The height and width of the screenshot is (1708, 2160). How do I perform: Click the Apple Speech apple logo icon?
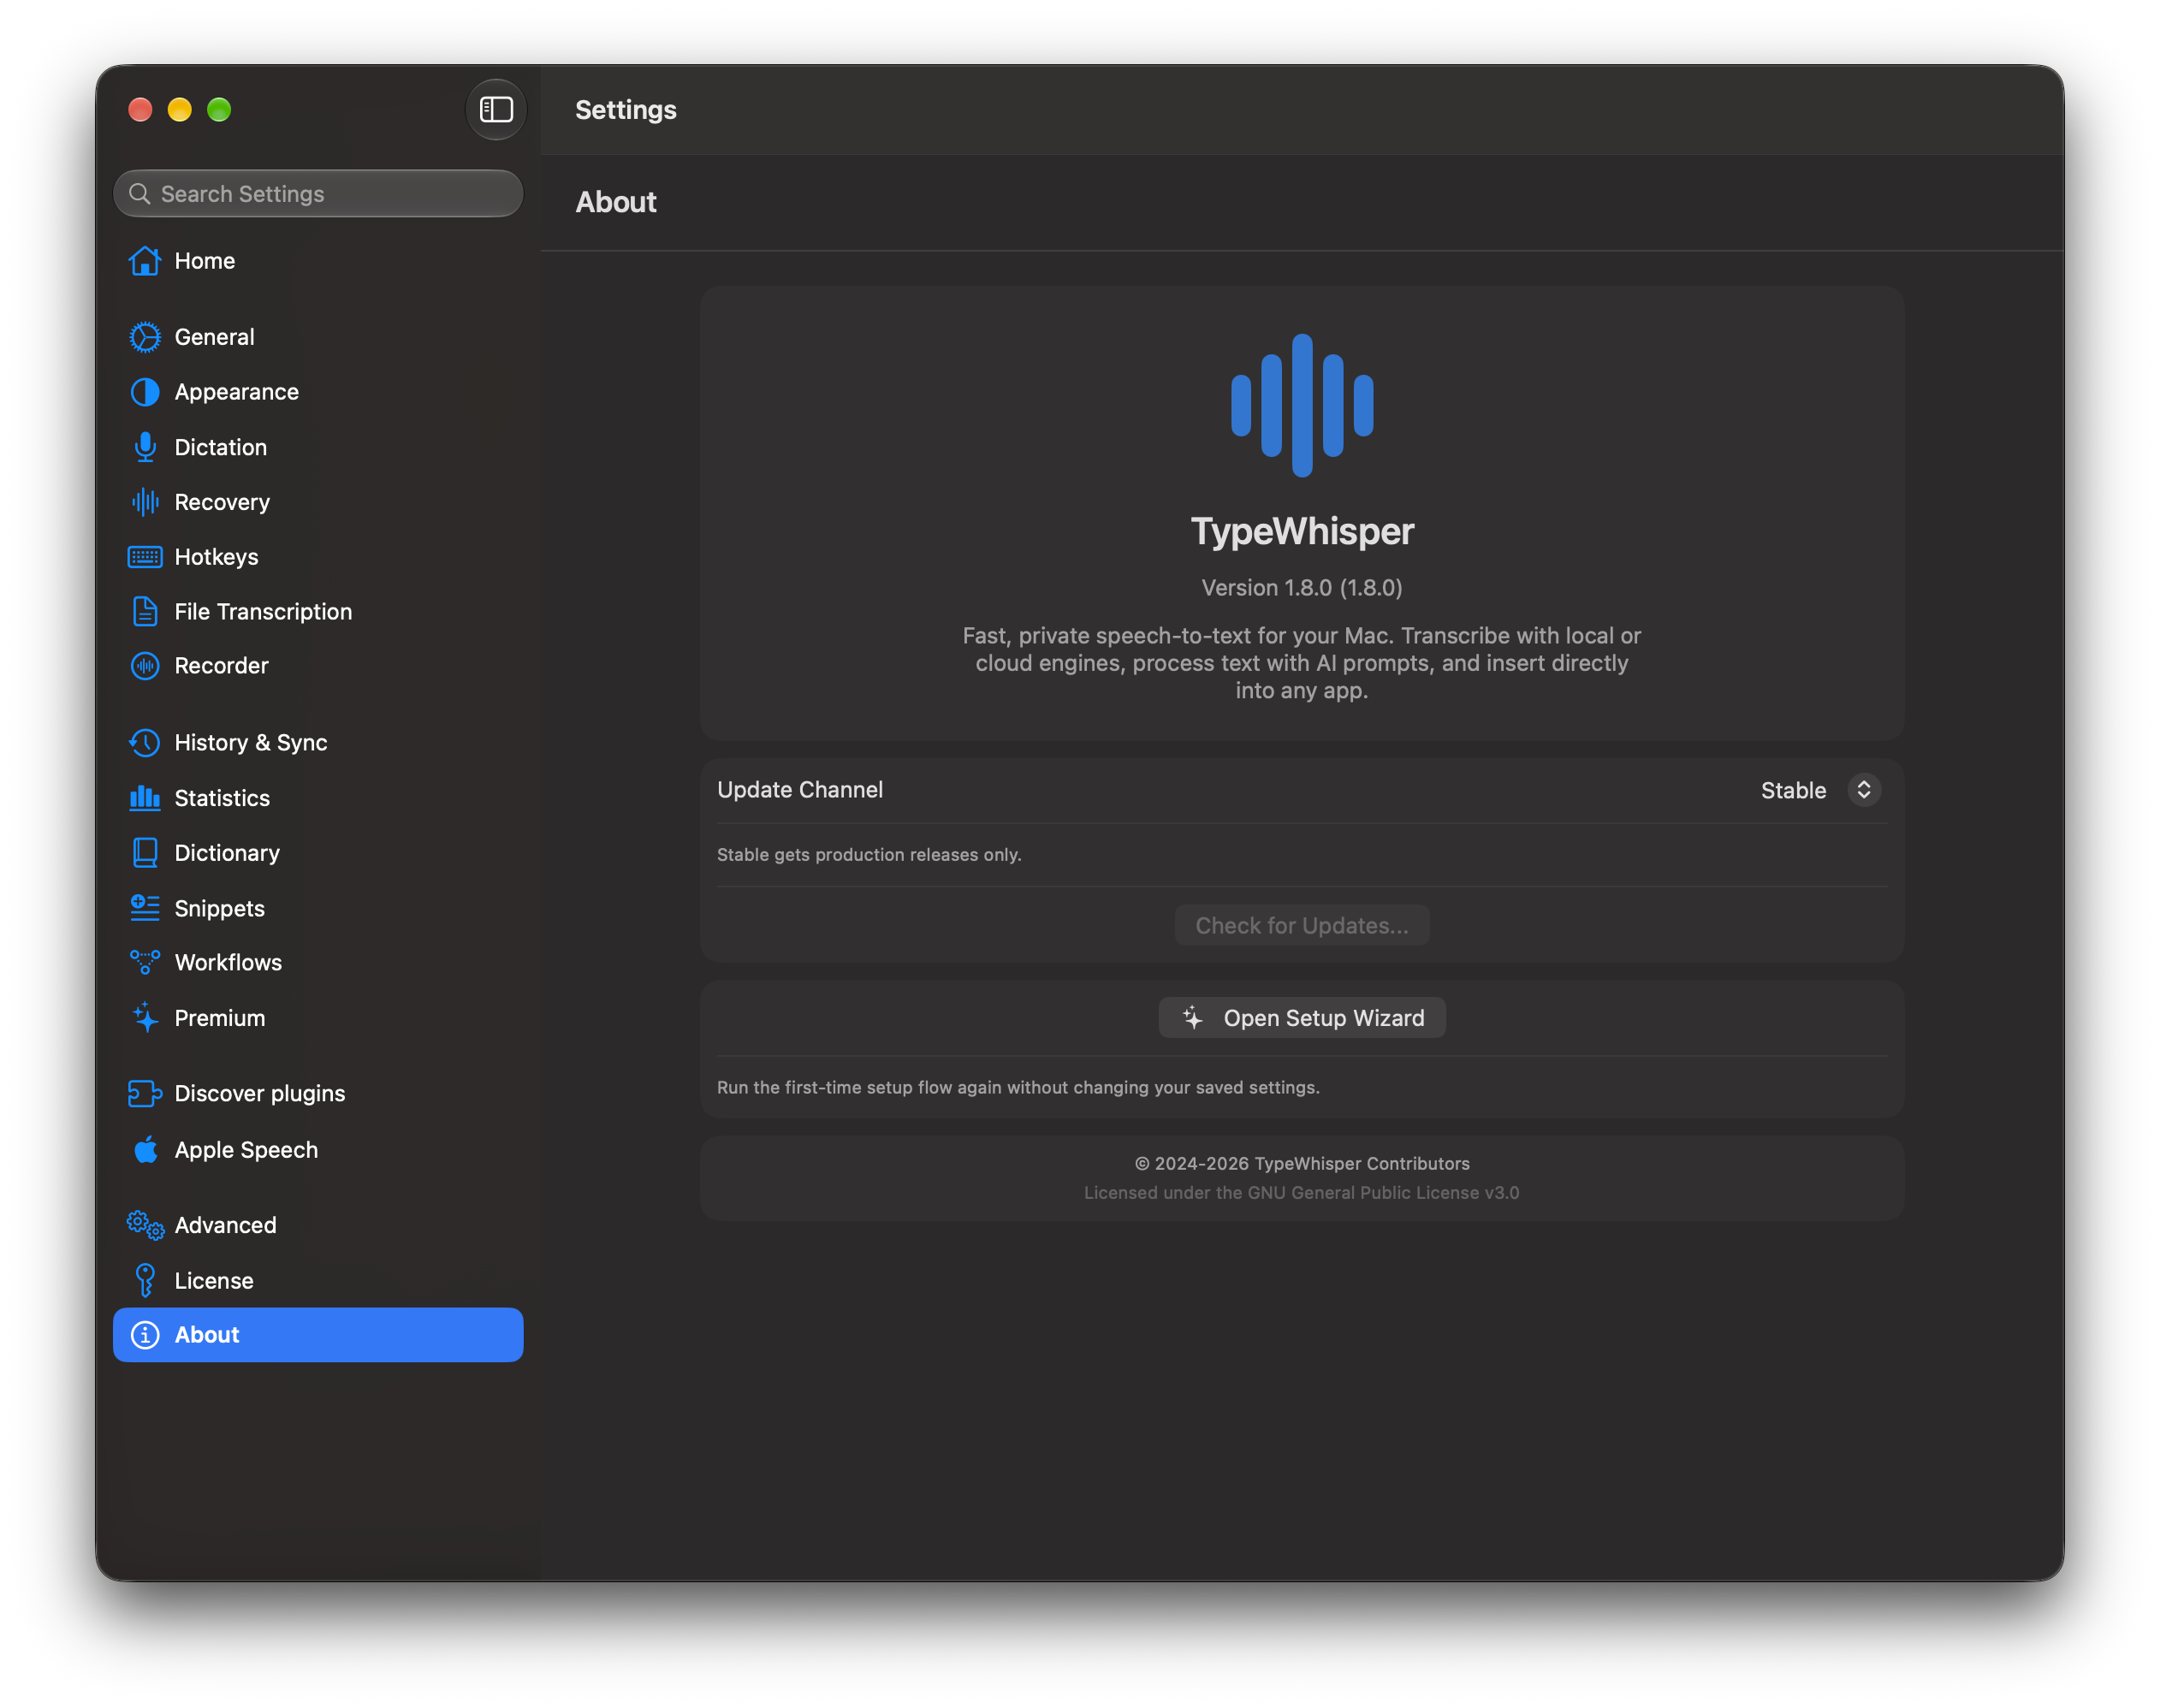point(145,1150)
